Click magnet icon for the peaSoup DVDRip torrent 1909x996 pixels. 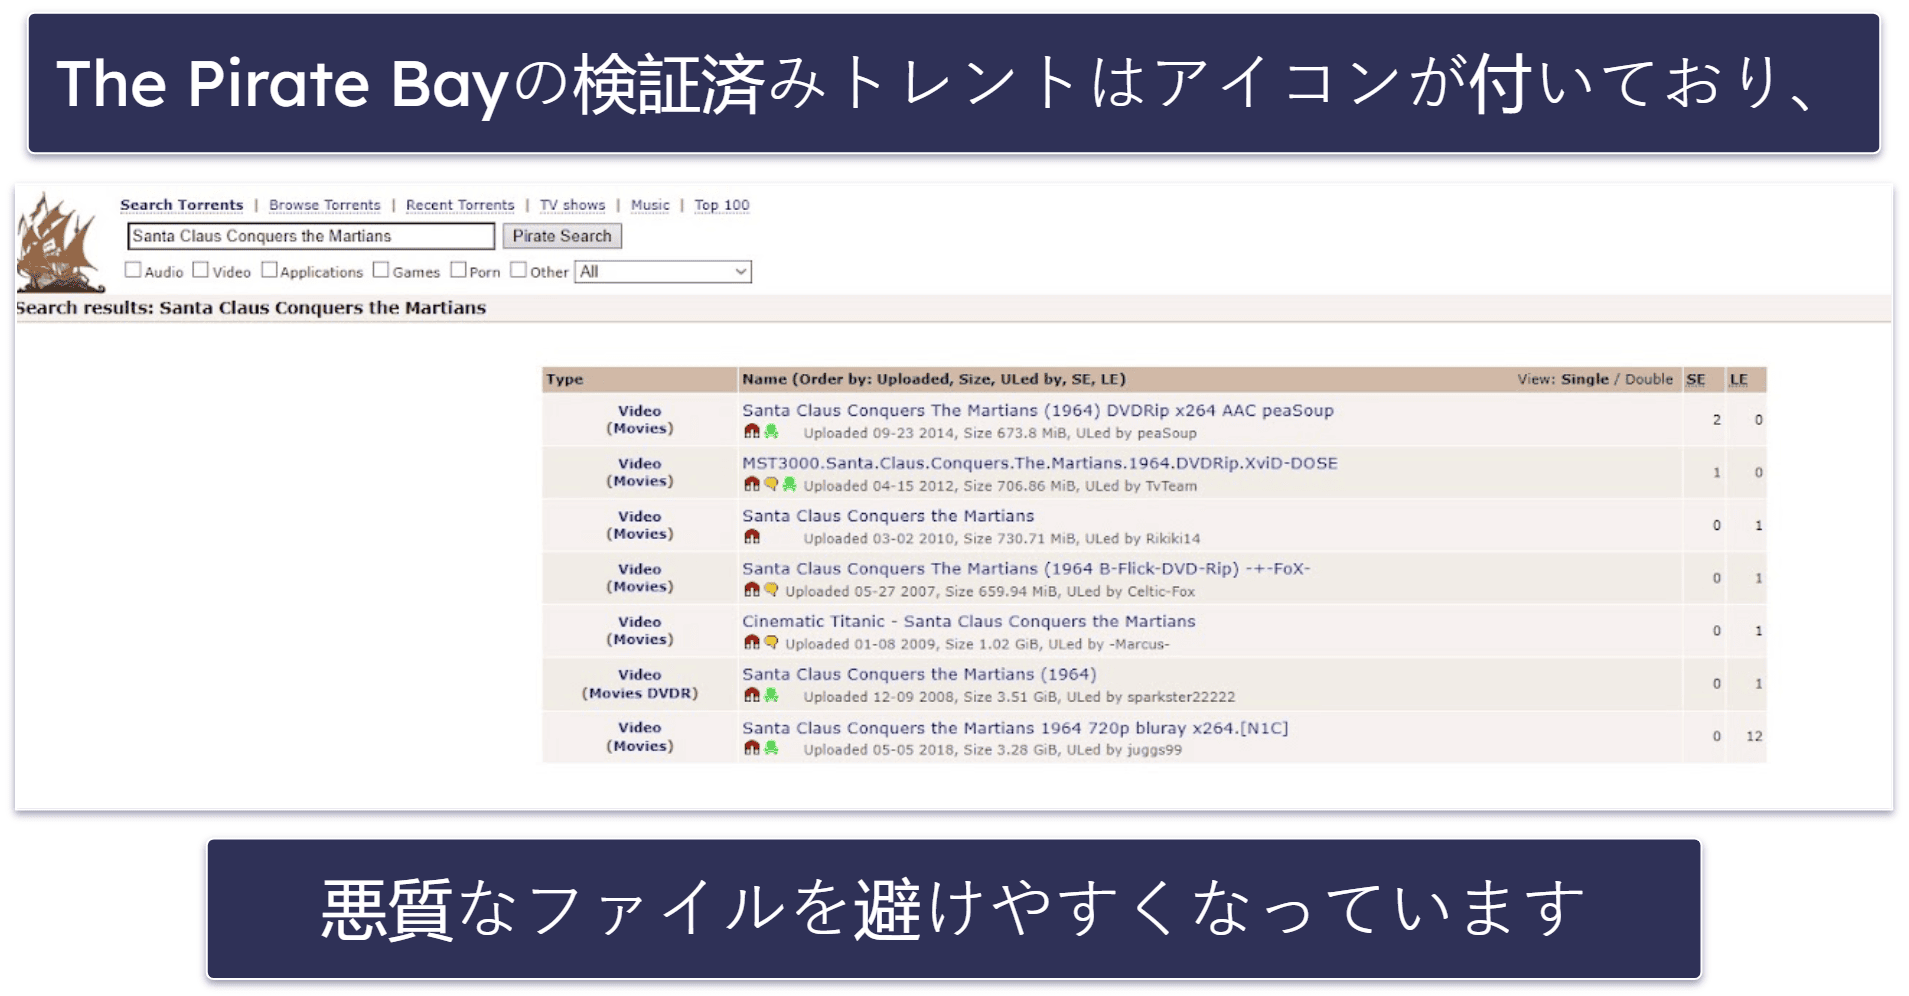tap(752, 432)
